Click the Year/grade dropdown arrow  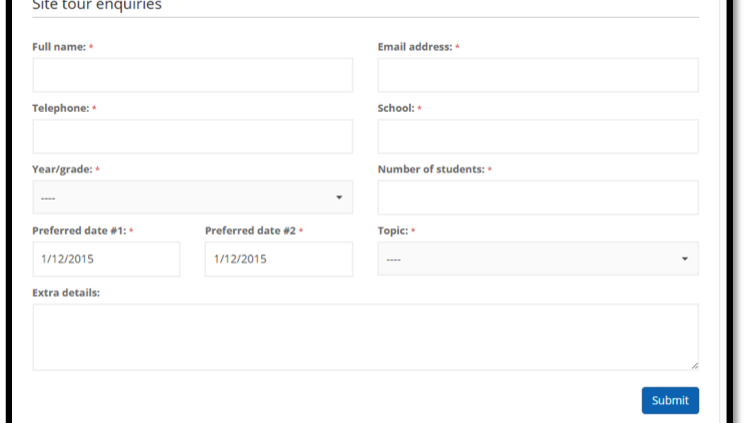pyautogui.click(x=339, y=197)
